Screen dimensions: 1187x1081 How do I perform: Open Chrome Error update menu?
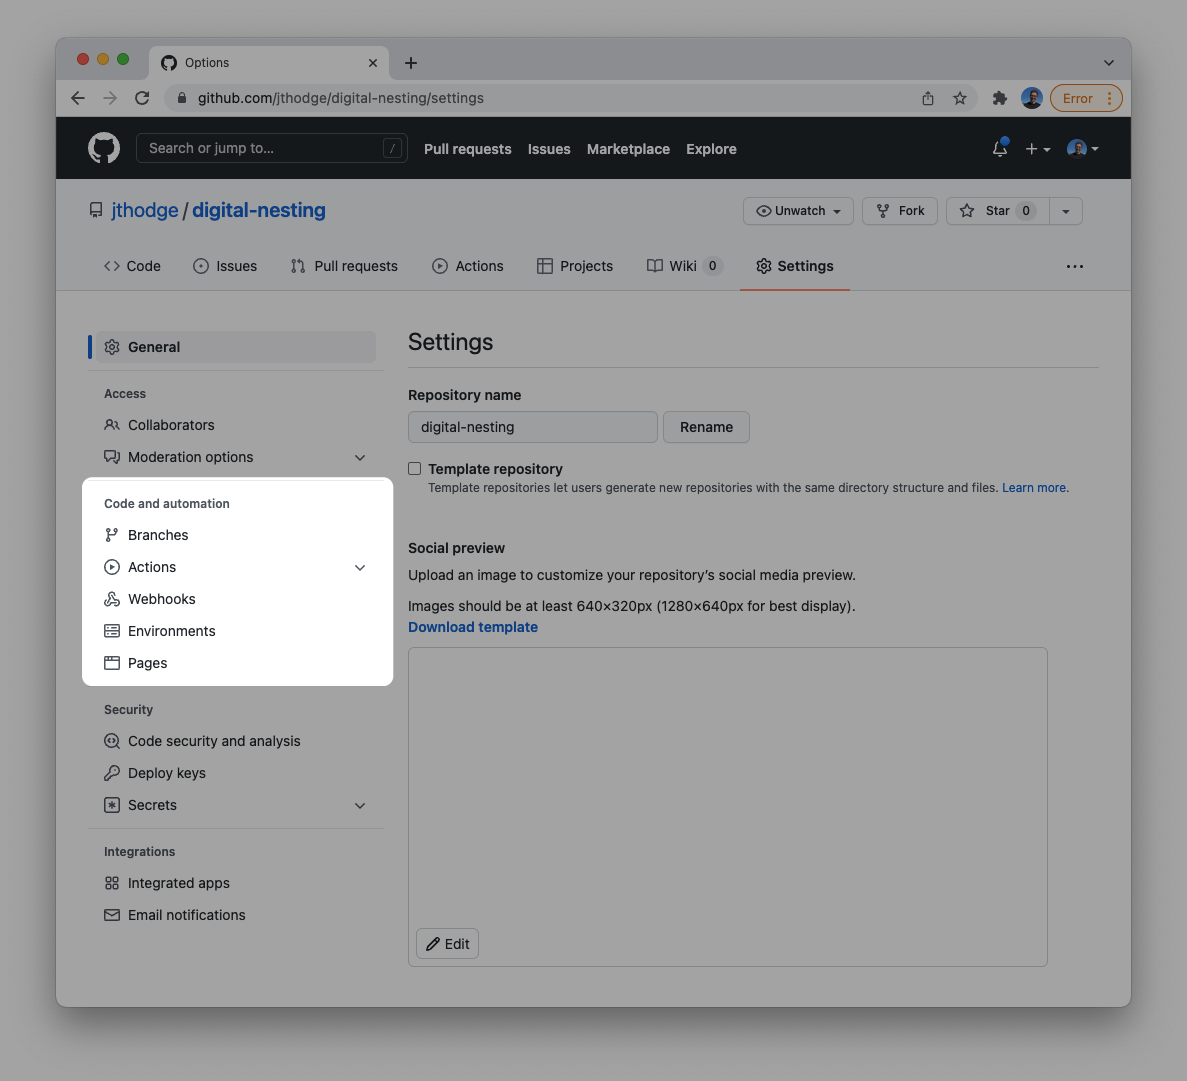(x=1086, y=98)
